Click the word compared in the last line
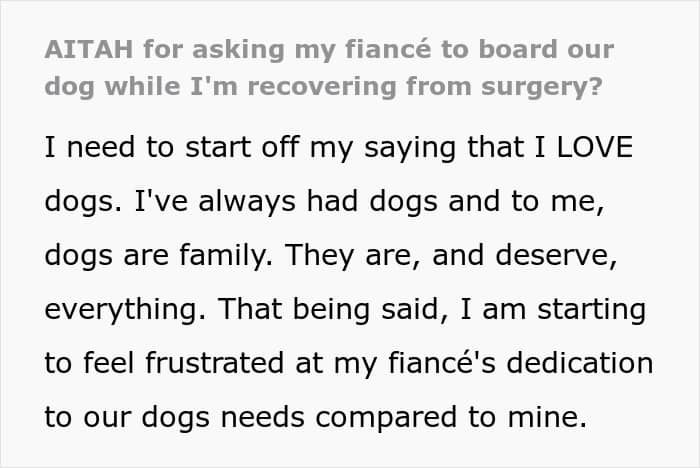 click(x=386, y=418)
